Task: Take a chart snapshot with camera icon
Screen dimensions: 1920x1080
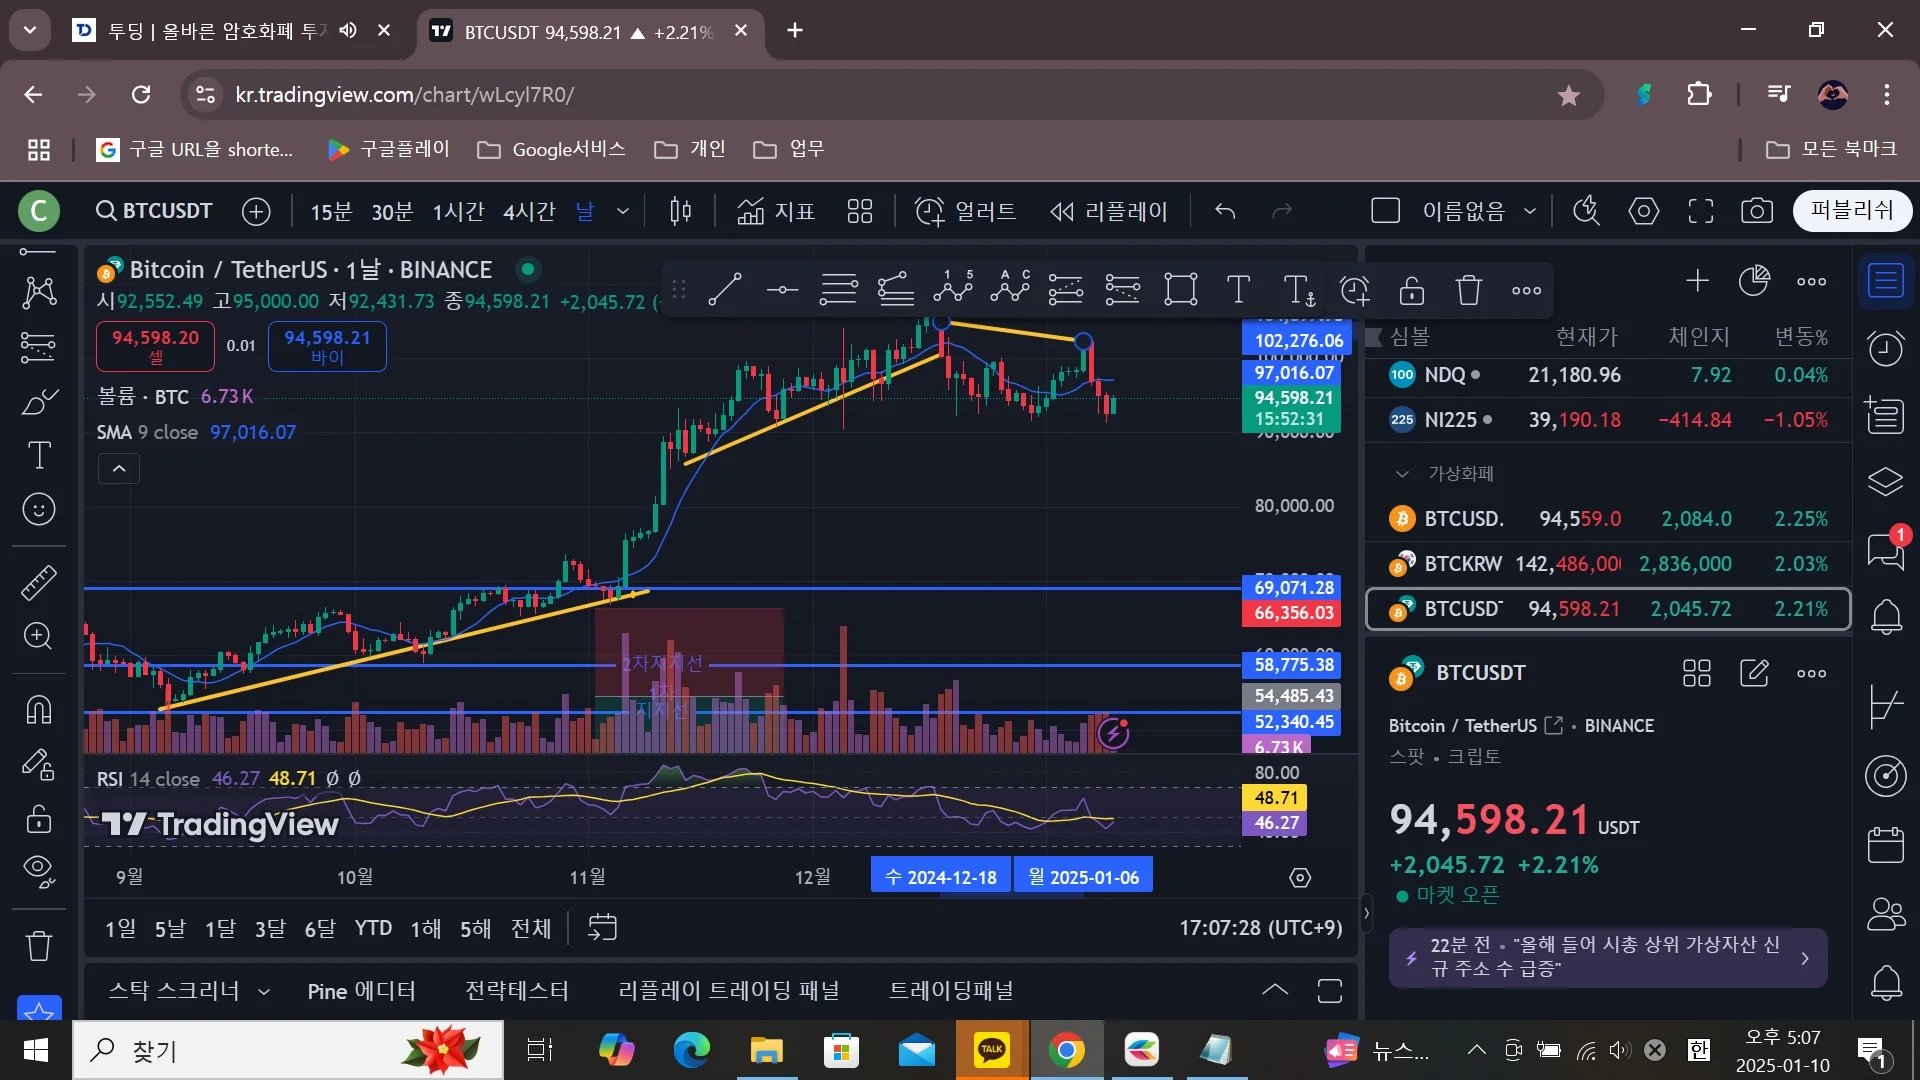Action: point(1756,211)
